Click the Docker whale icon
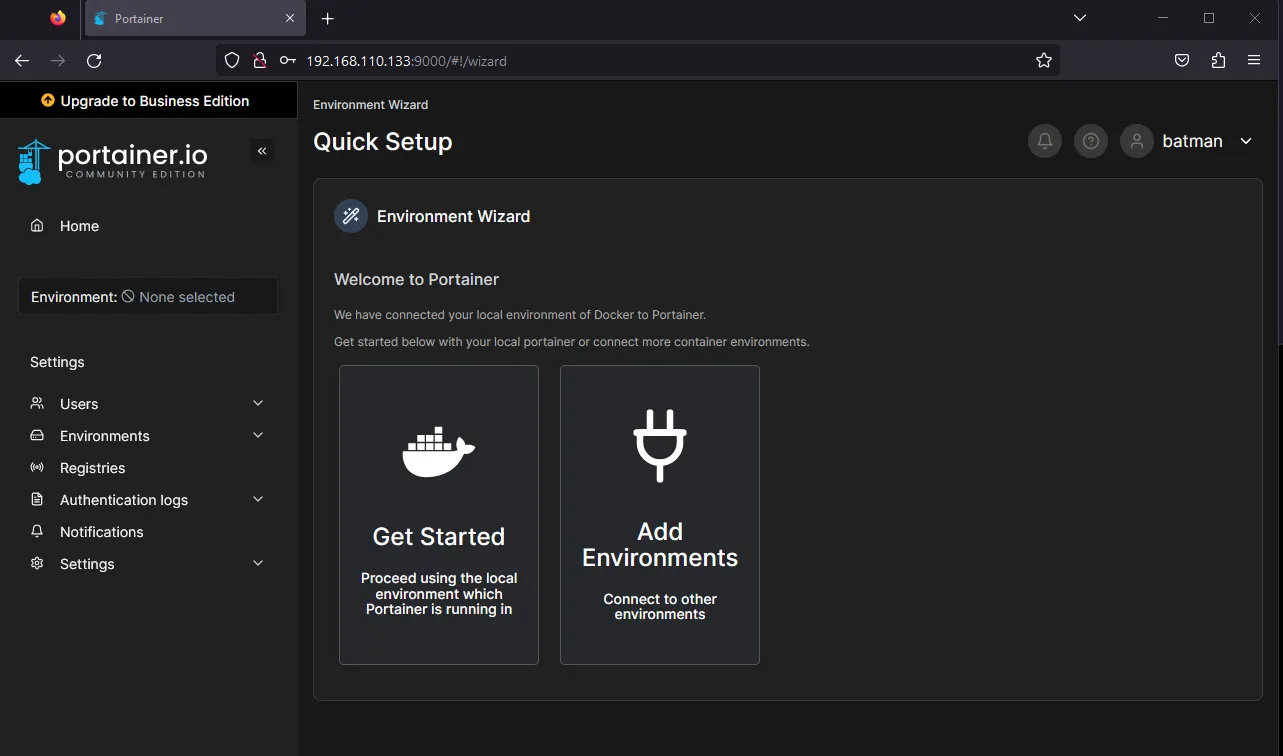The width and height of the screenshot is (1283, 756). pyautogui.click(x=438, y=453)
